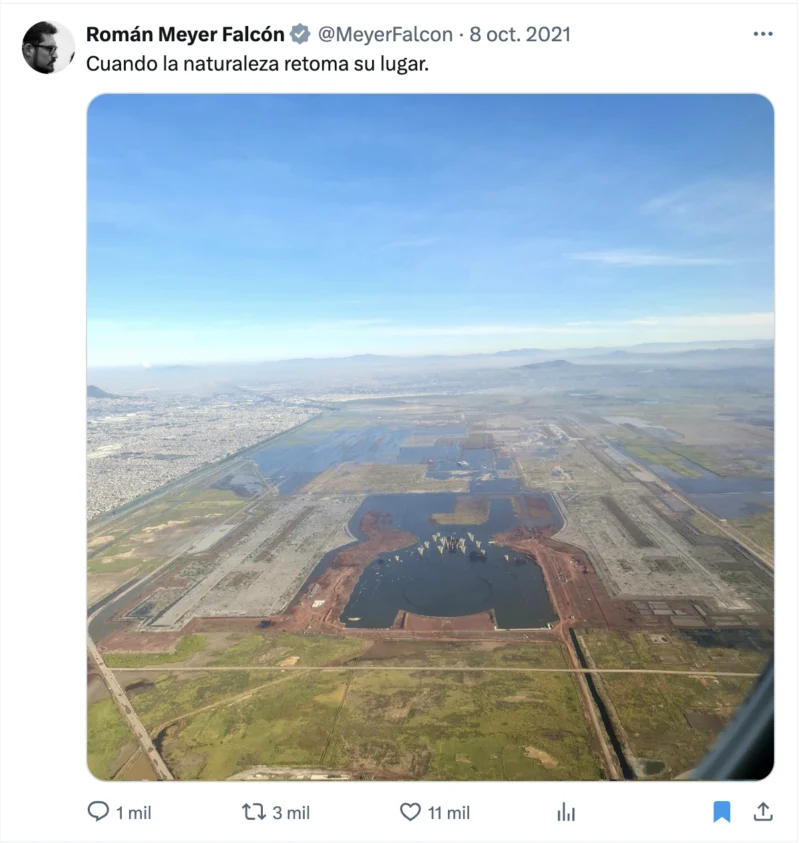Click the "3 mil" retweets count
The height and width of the screenshot is (843, 800).
(291, 813)
